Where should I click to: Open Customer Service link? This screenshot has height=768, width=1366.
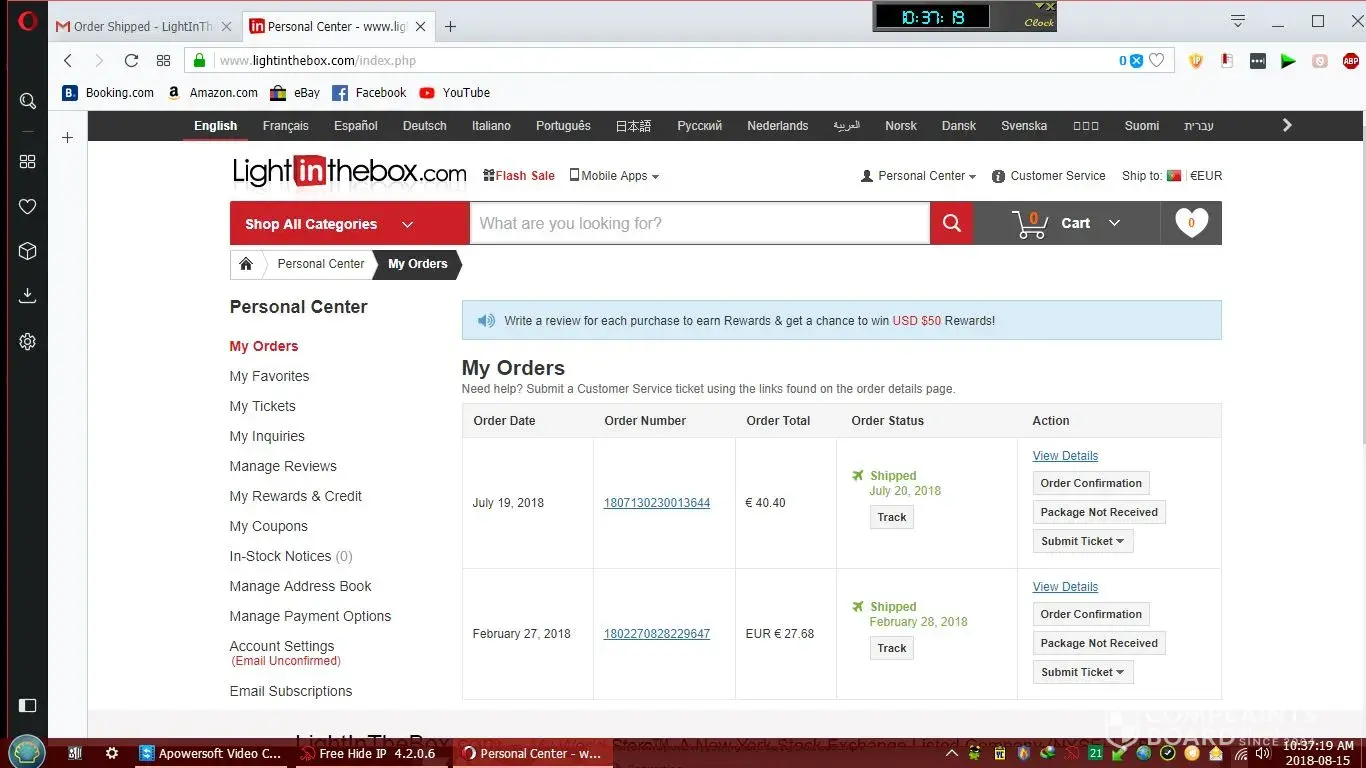tap(1049, 176)
